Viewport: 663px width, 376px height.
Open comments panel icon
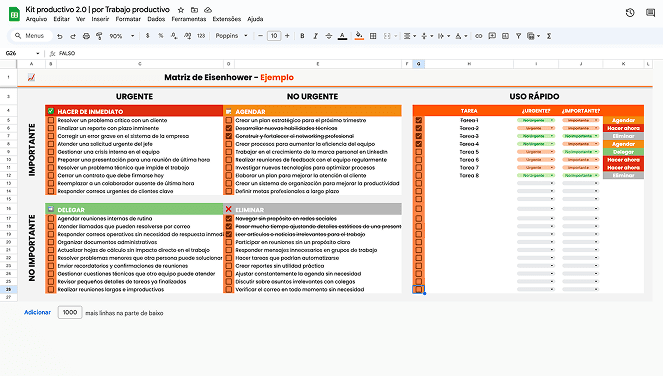651,13
